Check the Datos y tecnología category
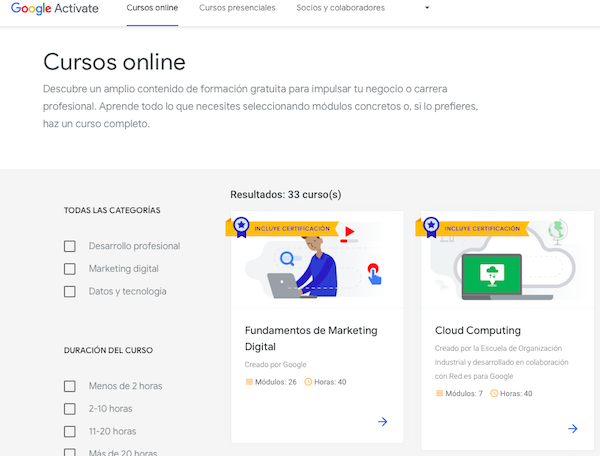This screenshot has height=456, width=600. (x=70, y=292)
